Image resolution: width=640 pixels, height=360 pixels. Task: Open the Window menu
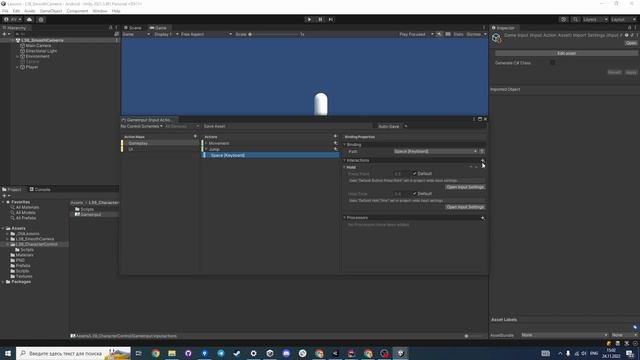click(100, 11)
